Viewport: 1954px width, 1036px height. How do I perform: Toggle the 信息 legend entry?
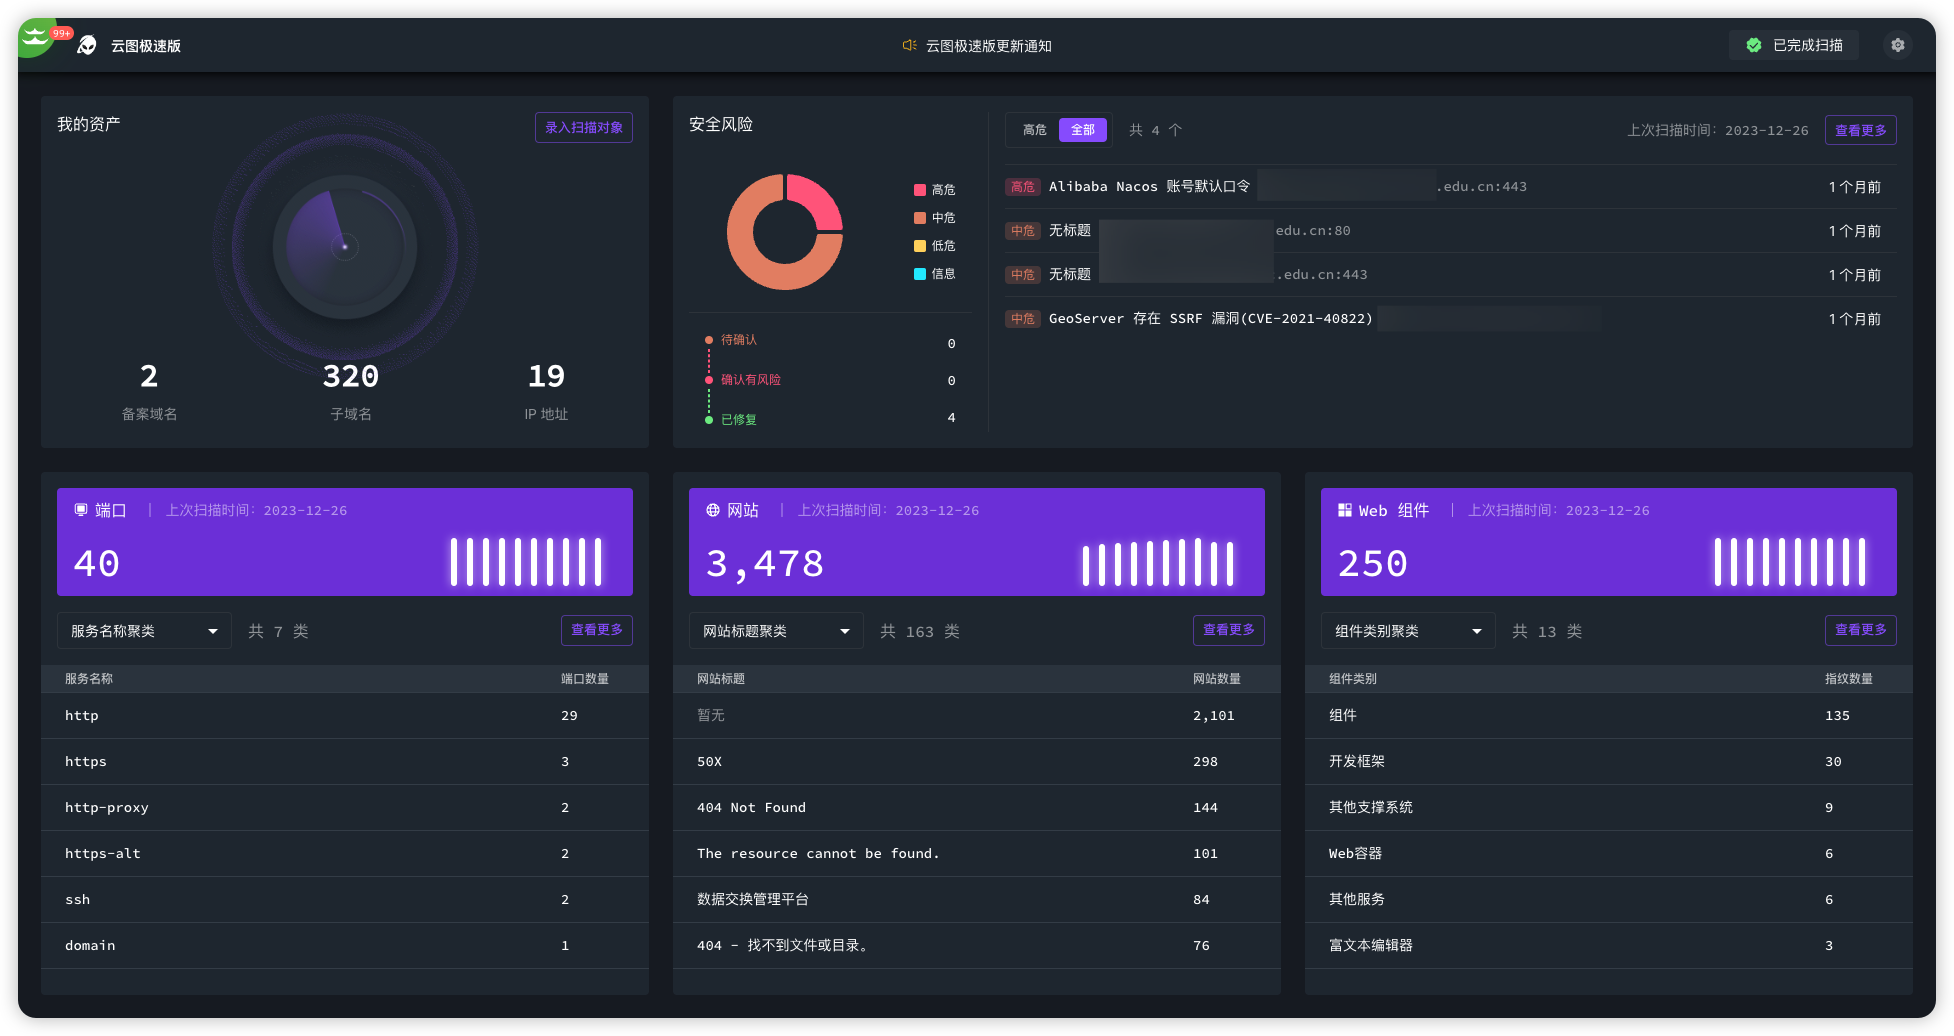point(934,274)
